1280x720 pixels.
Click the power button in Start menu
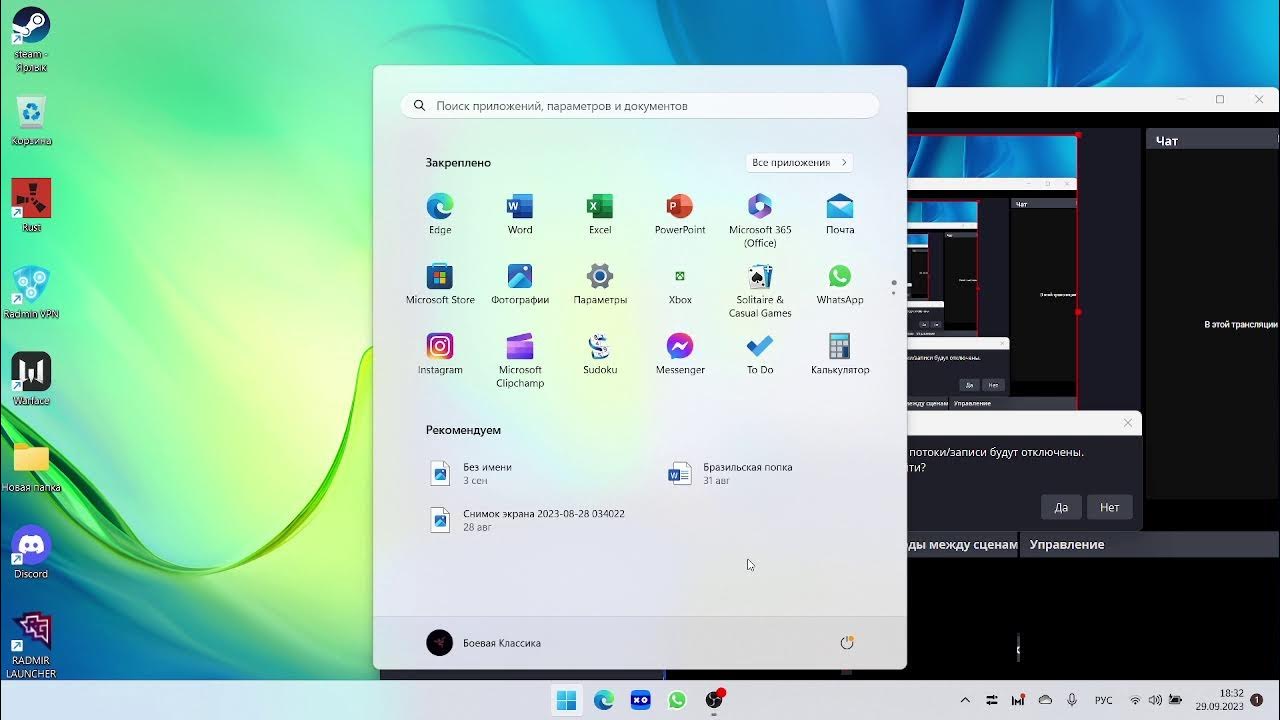(x=847, y=643)
